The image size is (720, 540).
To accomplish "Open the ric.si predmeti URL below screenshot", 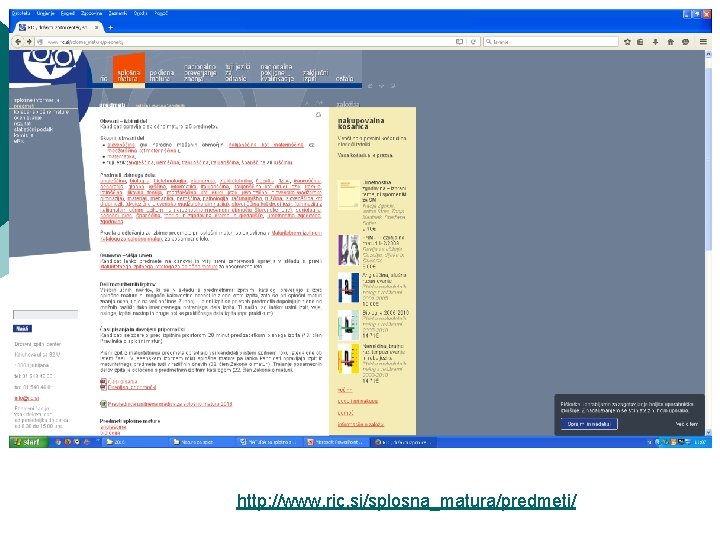I will coord(406,501).
